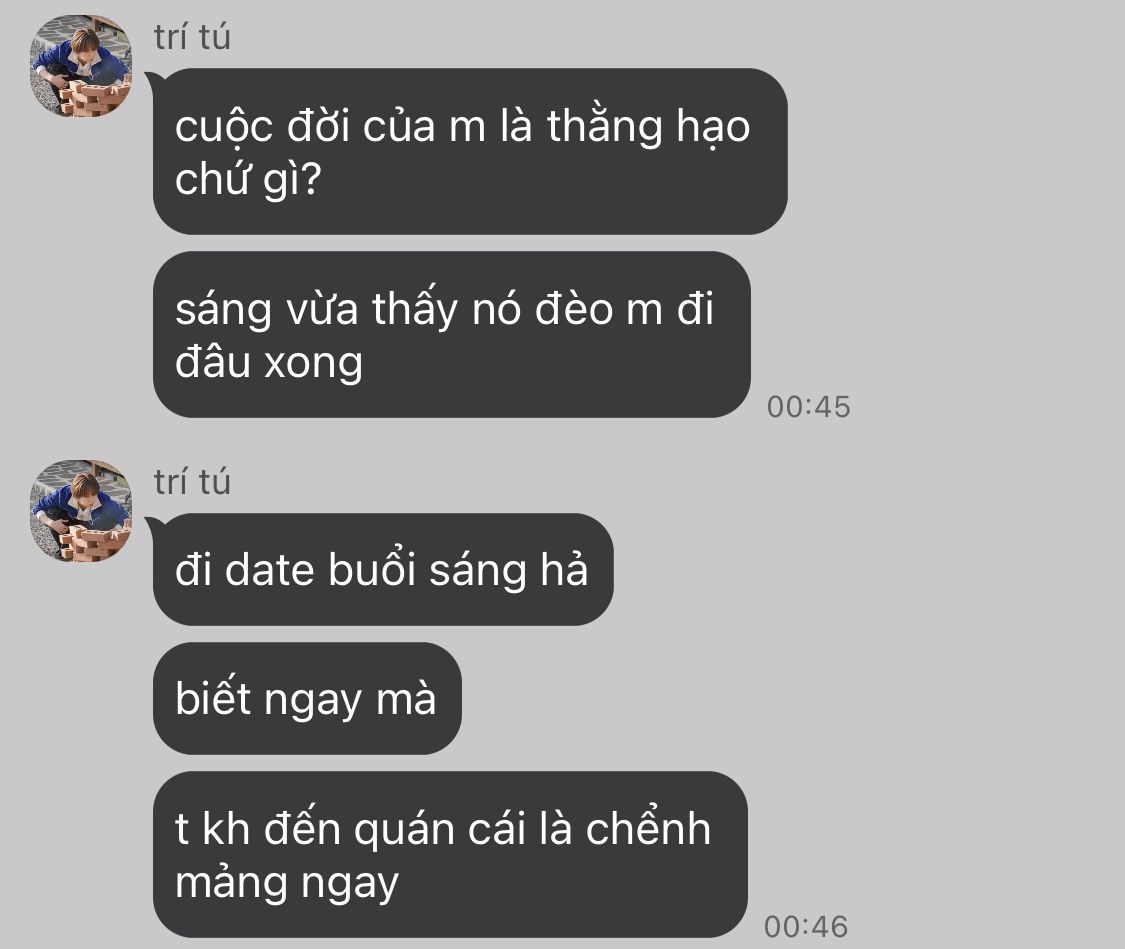Click the words 'mảng ngay' in last bubble

[x=287, y=882]
